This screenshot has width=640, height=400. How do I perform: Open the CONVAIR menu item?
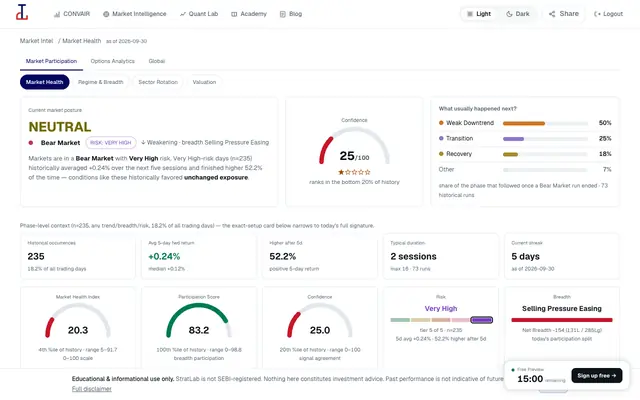[72, 14]
